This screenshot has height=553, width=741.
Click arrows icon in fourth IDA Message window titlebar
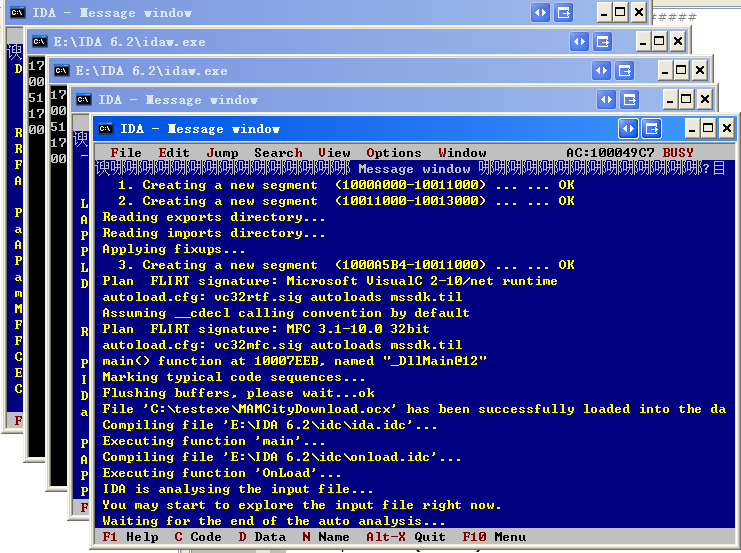tap(607, 100)
